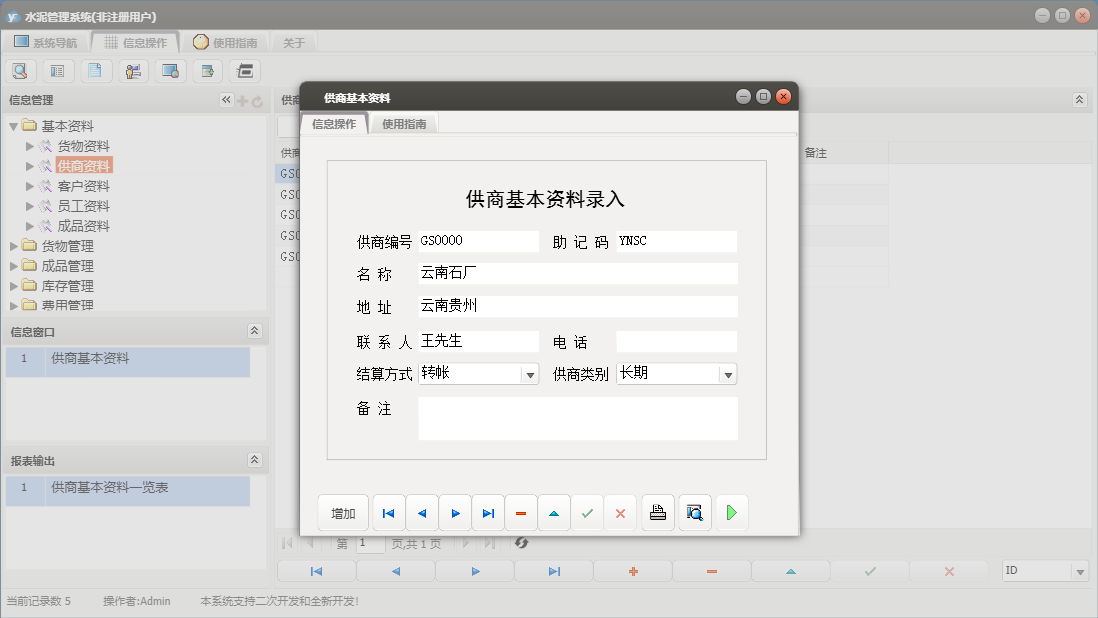This screenshot has height=618, width=1098.
Task: Jump to the last record using the arrow control
Action: pyautogui.click(x=488, y=512)
